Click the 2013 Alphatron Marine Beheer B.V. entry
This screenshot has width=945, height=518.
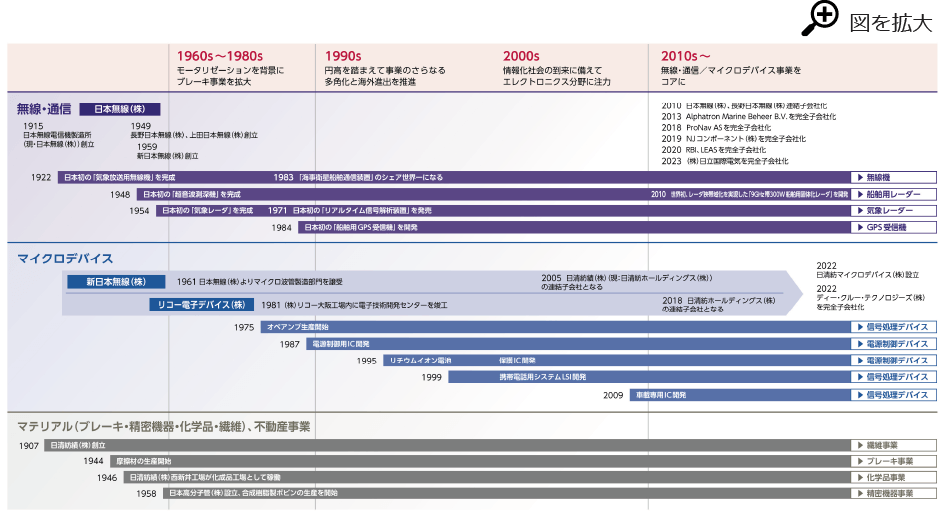(749, 116)
